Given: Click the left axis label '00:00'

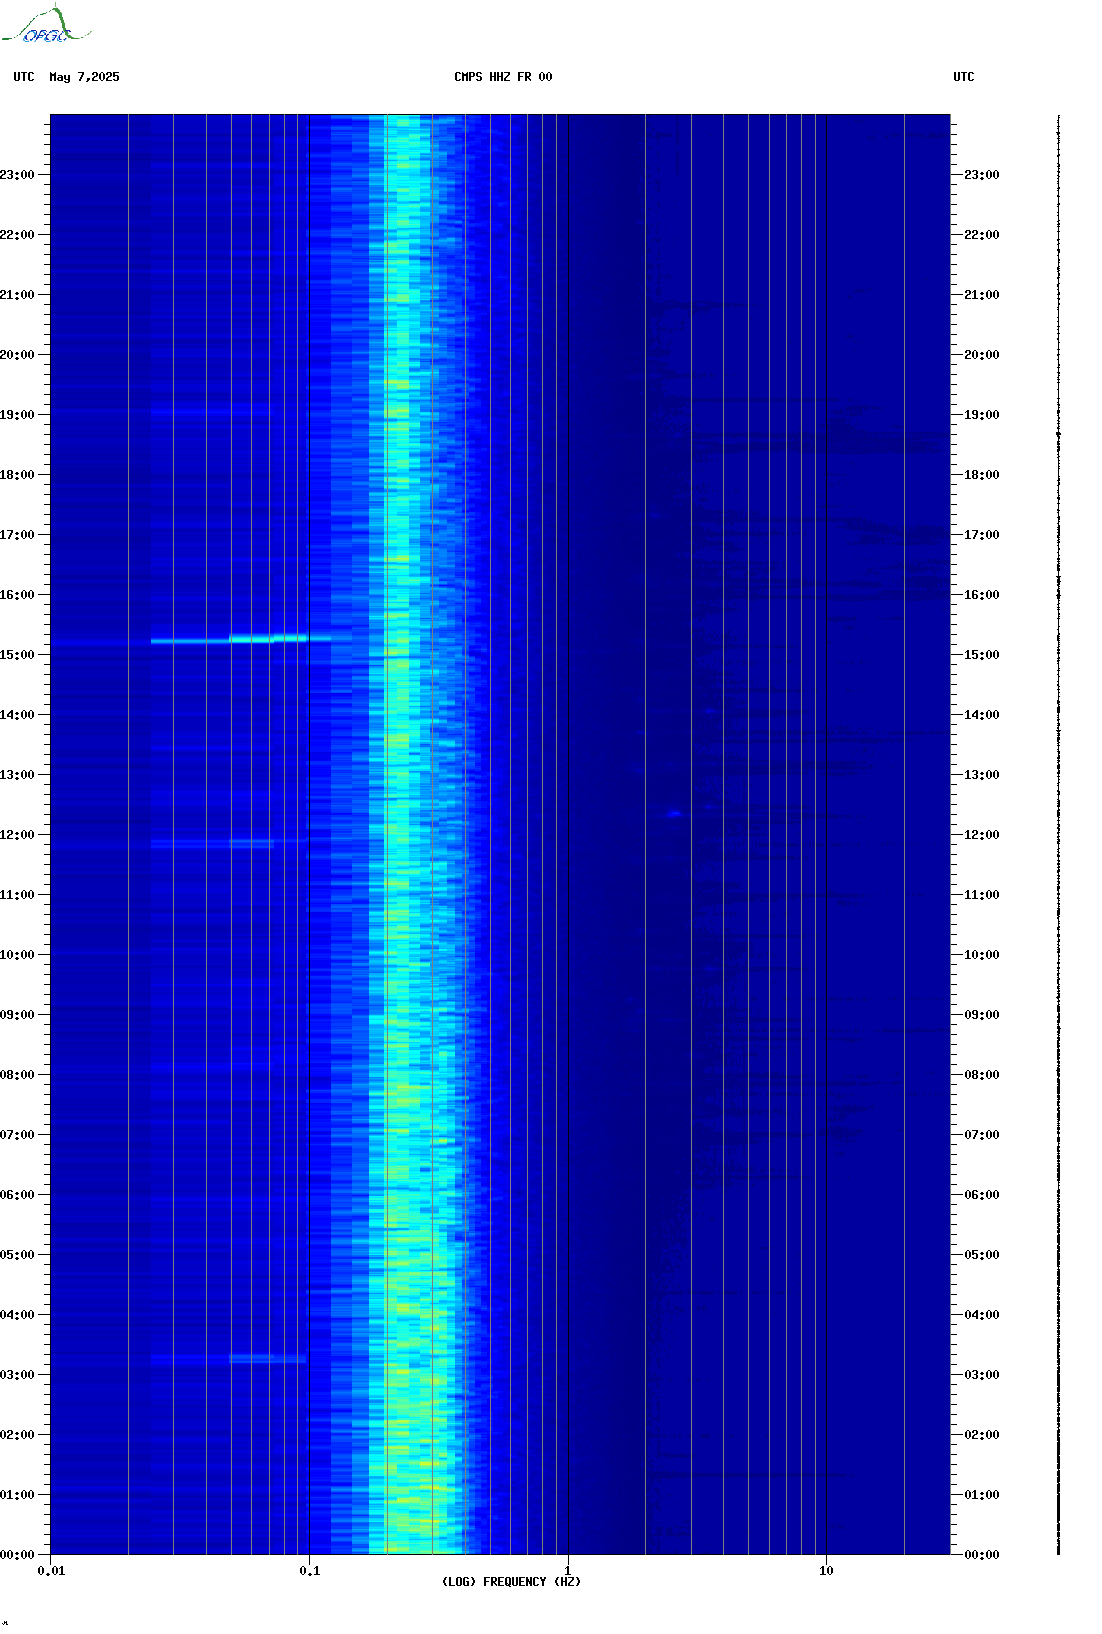Looking at the screenshot, I should [x=17, y=1555].
